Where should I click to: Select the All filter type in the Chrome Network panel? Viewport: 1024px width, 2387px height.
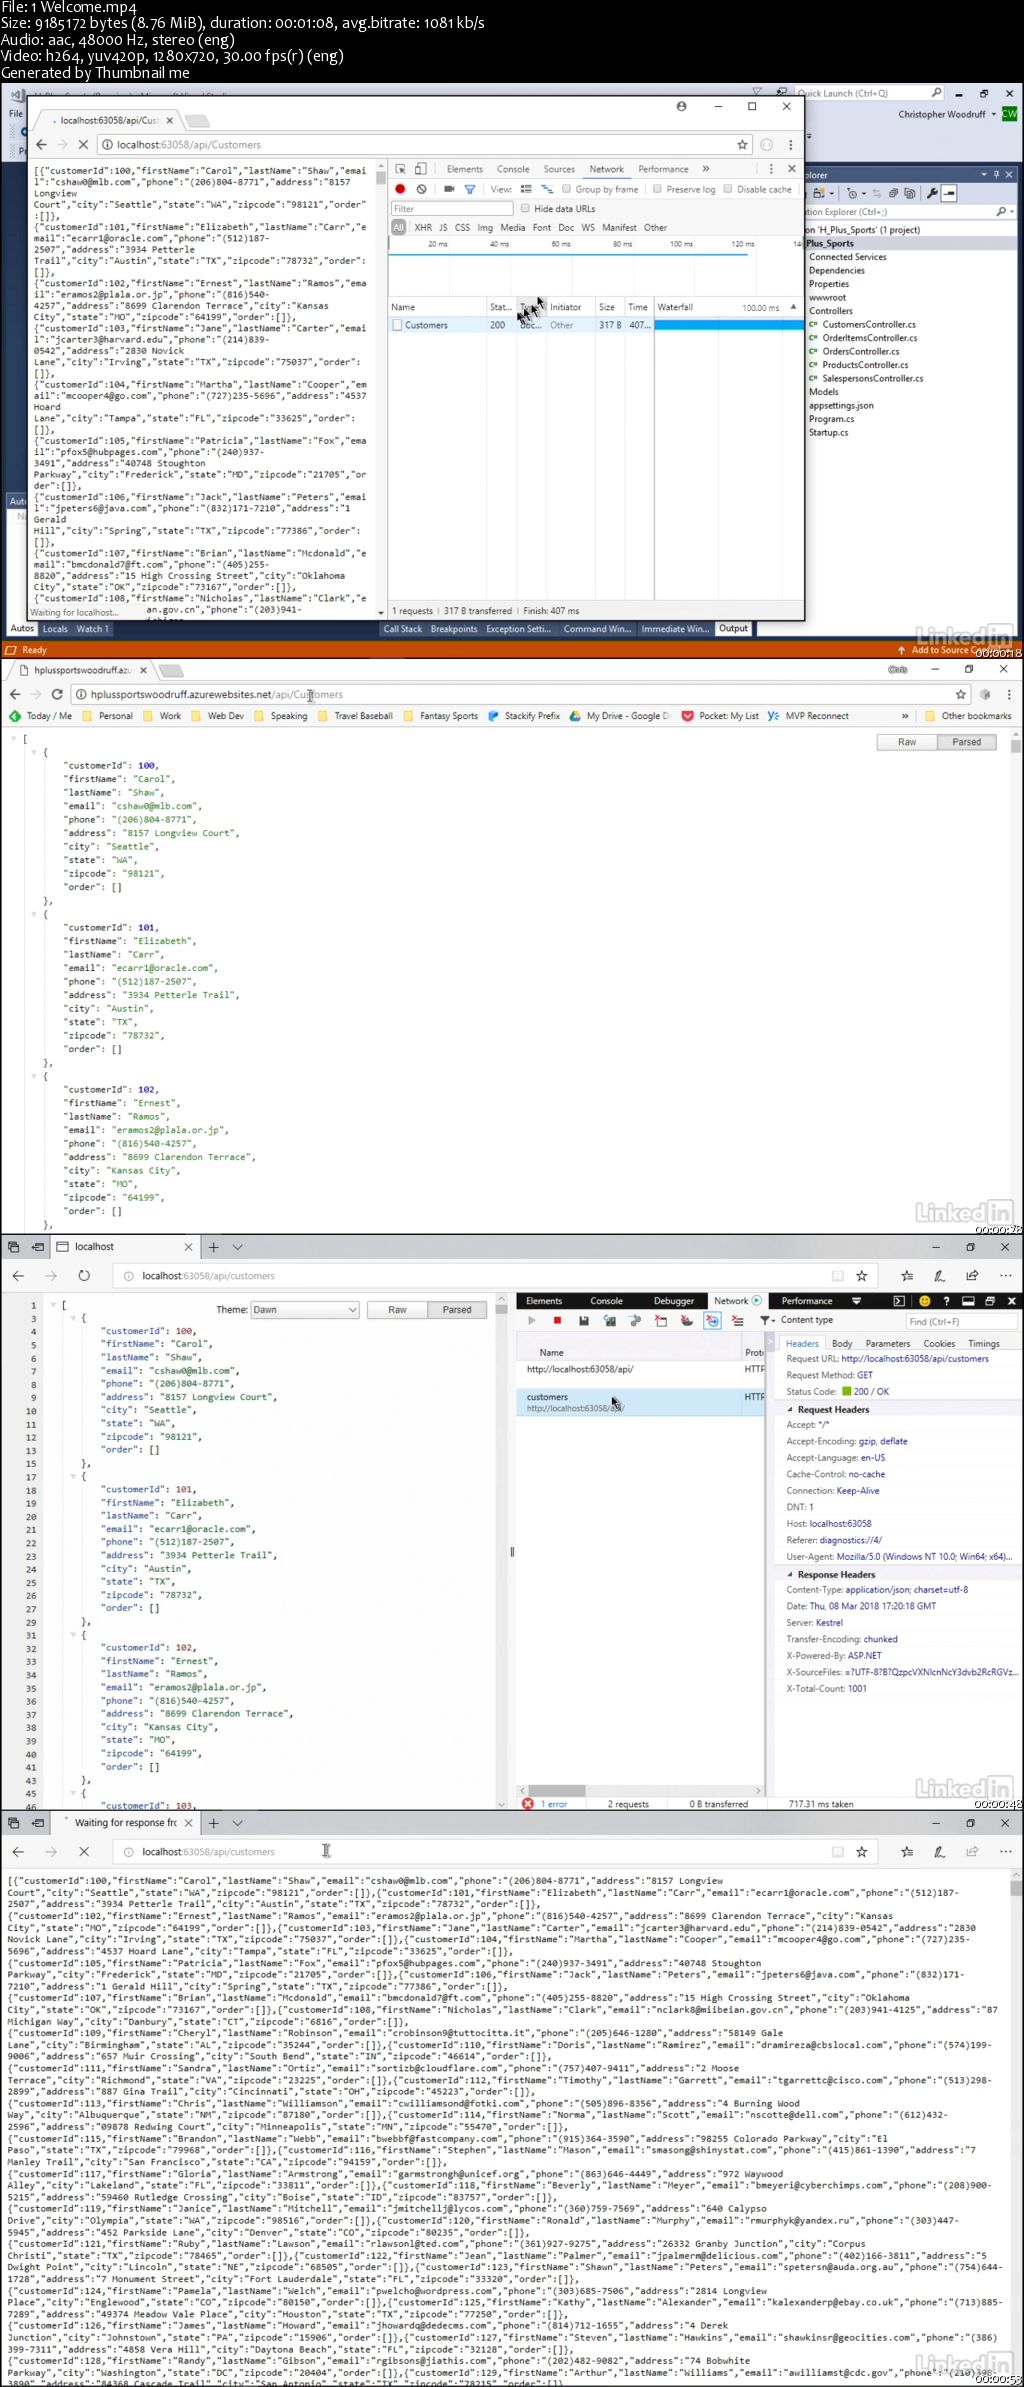pyautogui.click(x=398, y=227)
